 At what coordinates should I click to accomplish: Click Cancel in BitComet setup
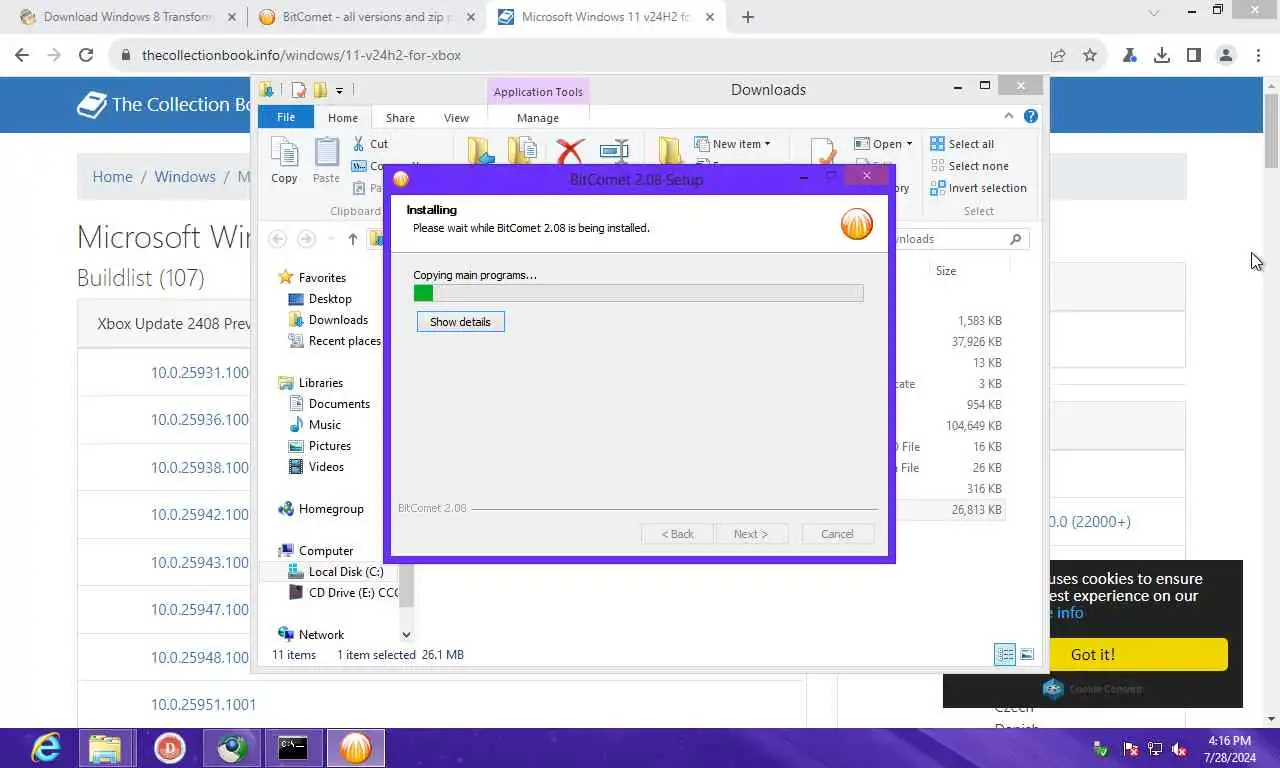pos(837,534)
